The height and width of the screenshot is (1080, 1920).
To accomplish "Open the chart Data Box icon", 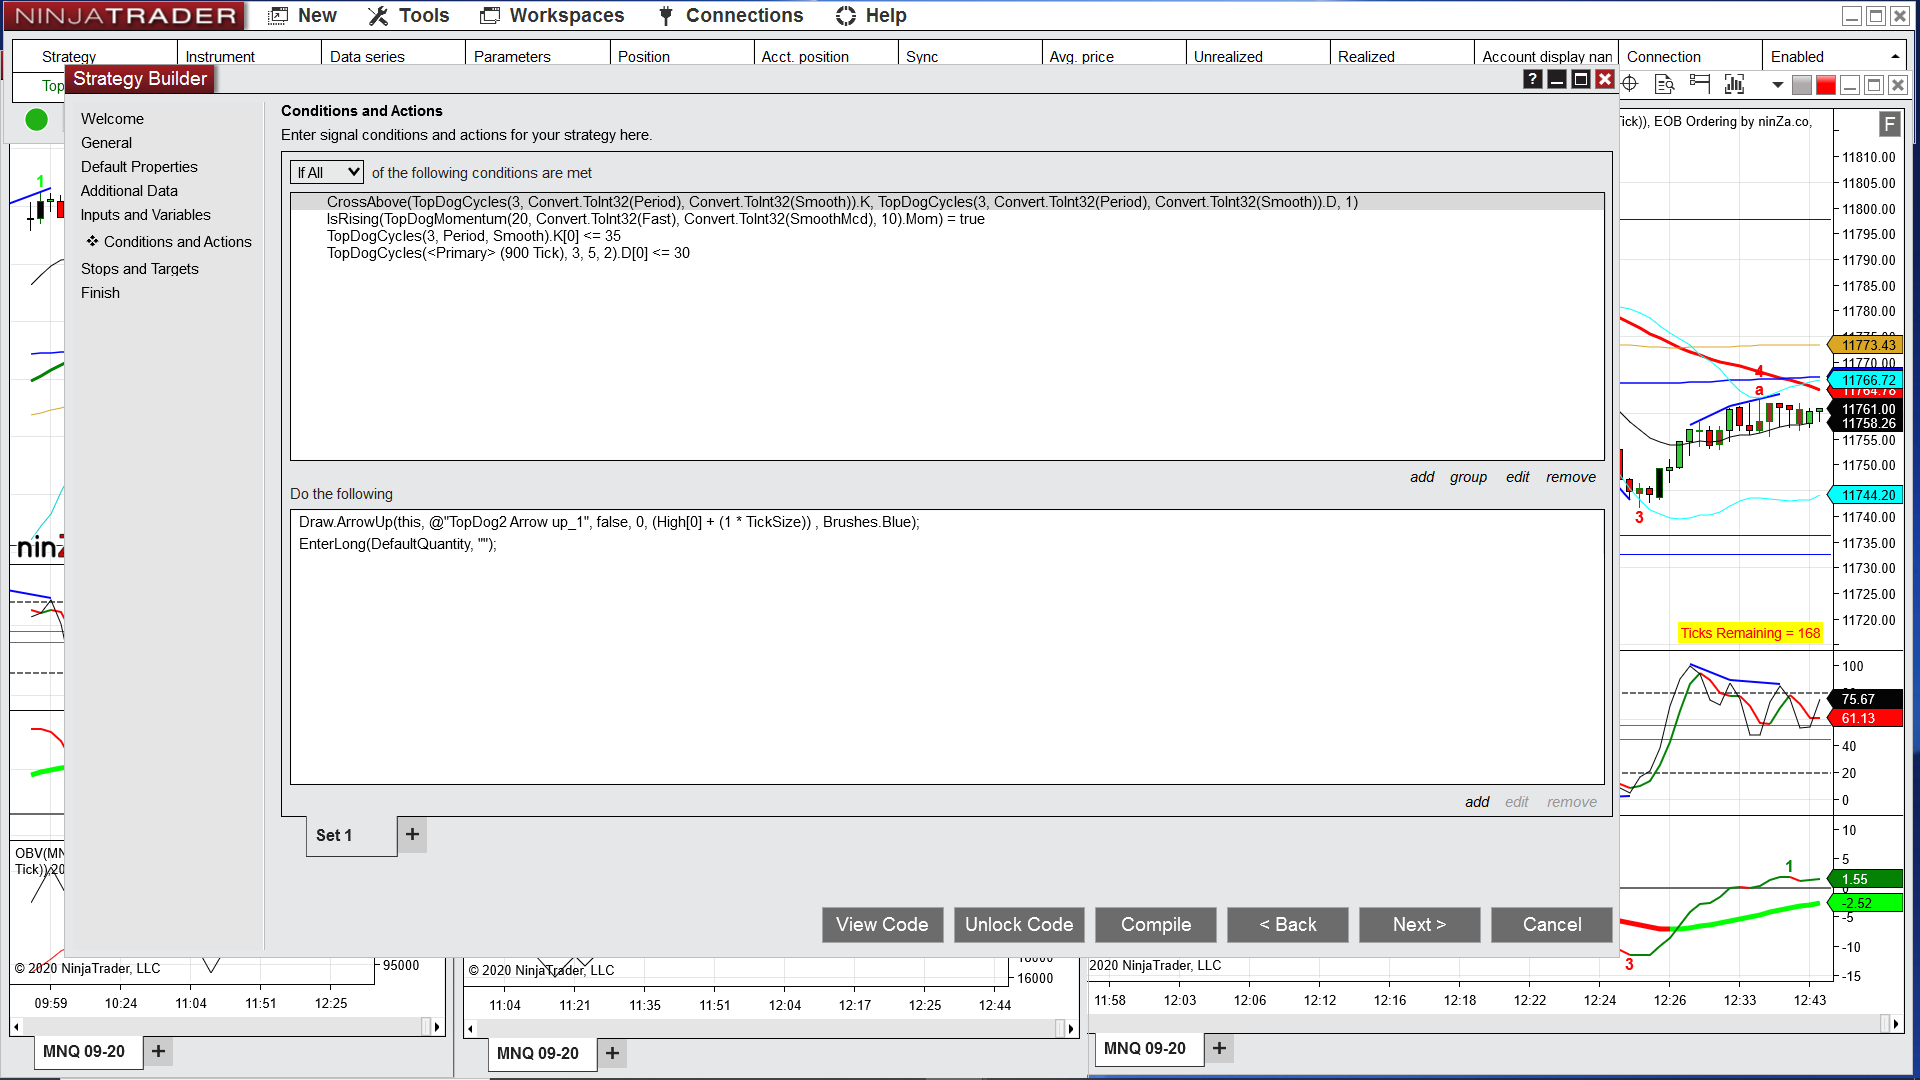I will tap(1665, 84).
